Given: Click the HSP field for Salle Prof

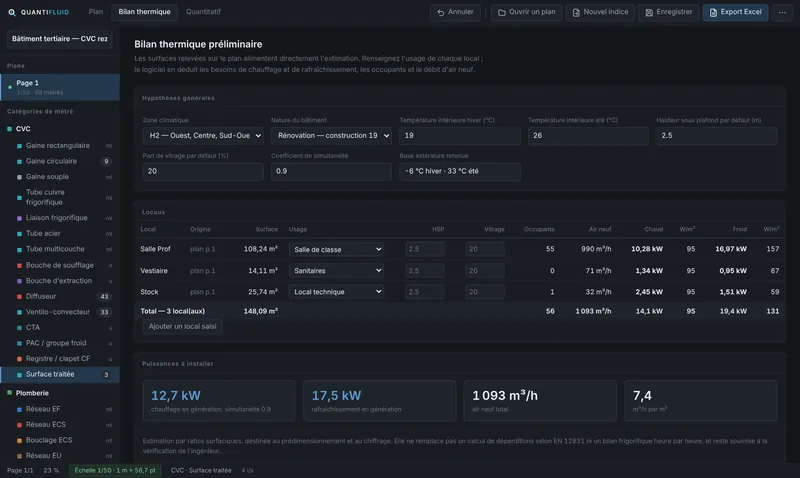Looking at the screenshot, I should pos(424,249).
